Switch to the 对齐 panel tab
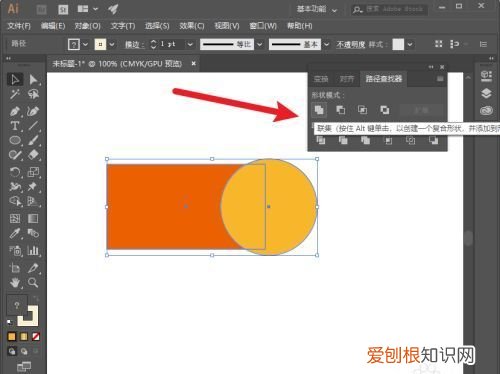 347,79
